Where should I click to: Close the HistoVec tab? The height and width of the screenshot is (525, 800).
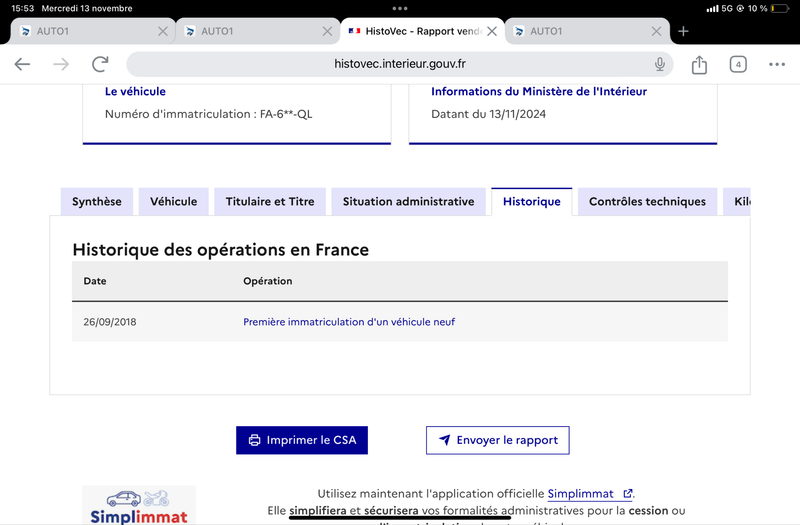[492, 32]
